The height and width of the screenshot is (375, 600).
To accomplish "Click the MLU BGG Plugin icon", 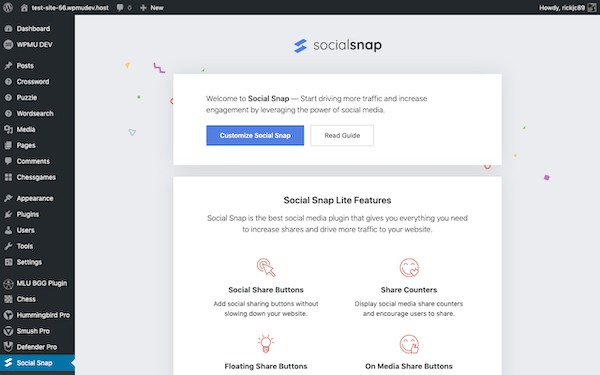I will pyautogui.click(x=8, y=284).
